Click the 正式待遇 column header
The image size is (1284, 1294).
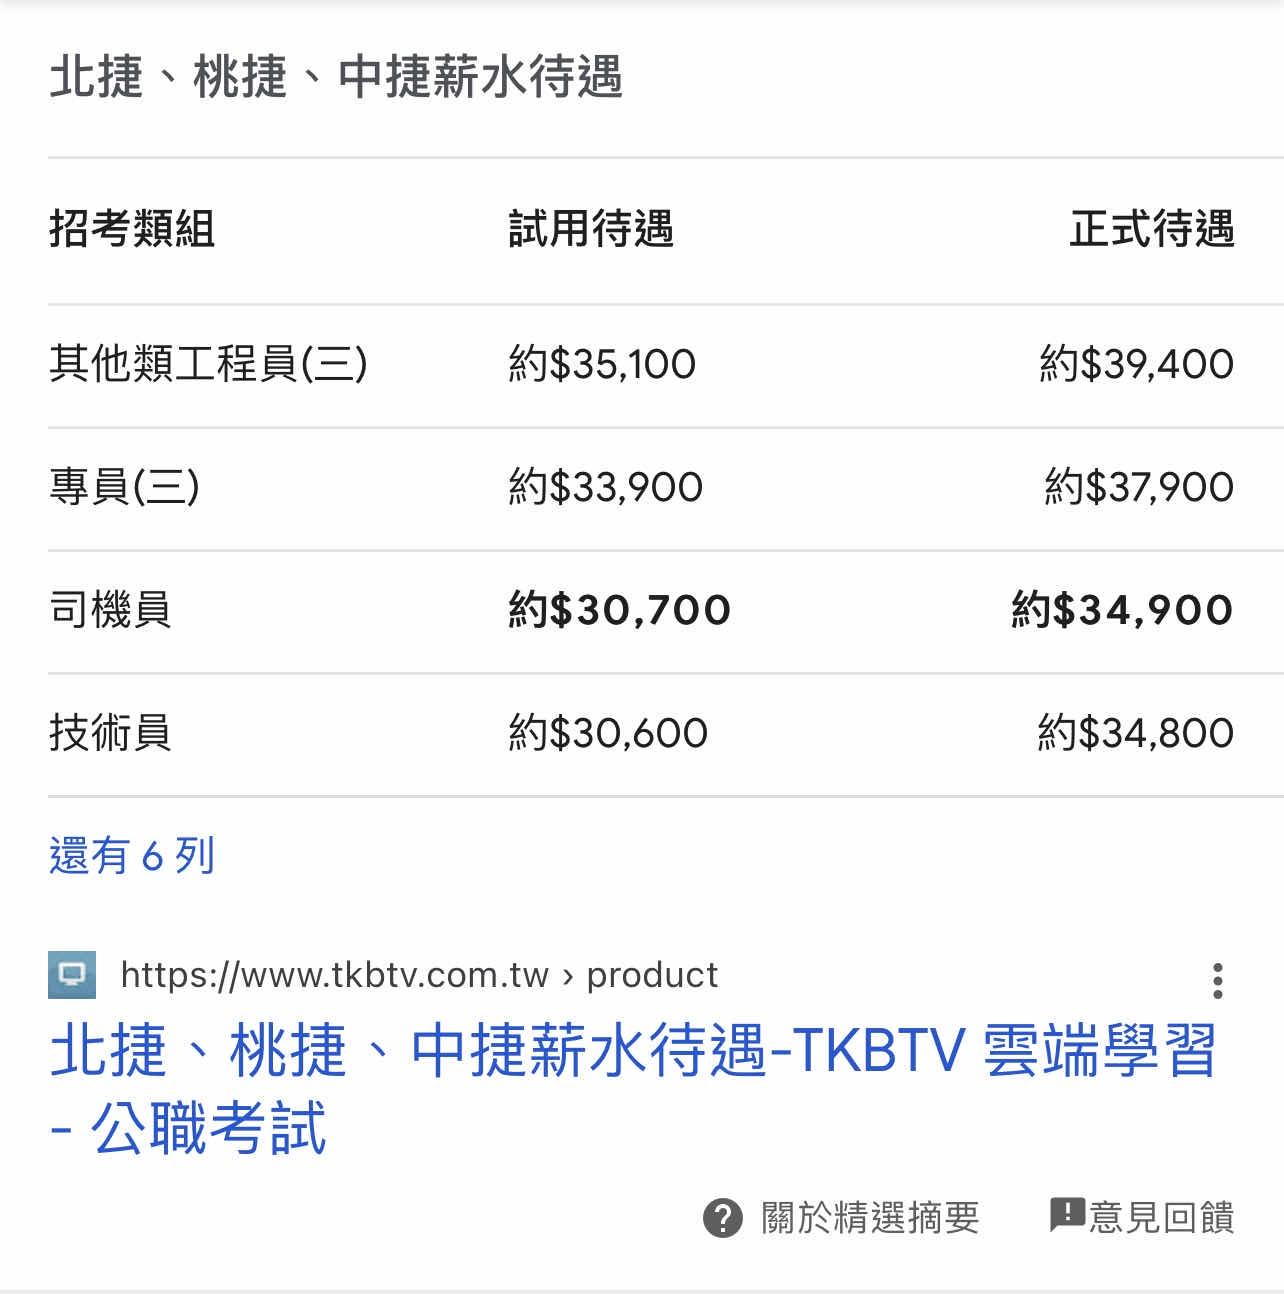pyautogui.click(x=1152, y=229)
